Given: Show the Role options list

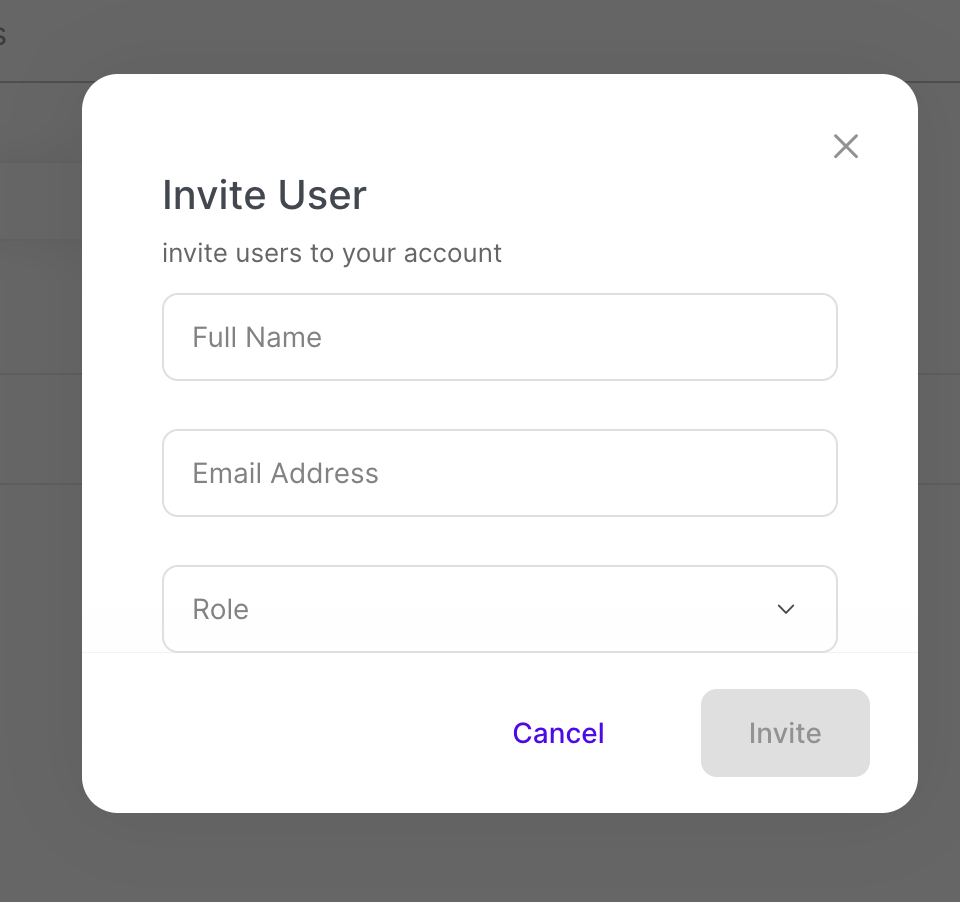Looking at the screenshot, I should (499, 609).
